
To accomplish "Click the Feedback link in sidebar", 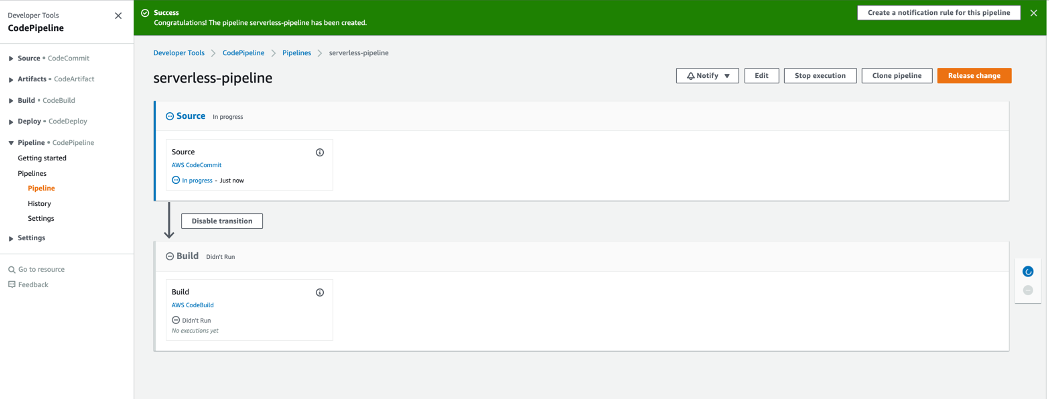I will pyautogui.click(x=33, y=285).
